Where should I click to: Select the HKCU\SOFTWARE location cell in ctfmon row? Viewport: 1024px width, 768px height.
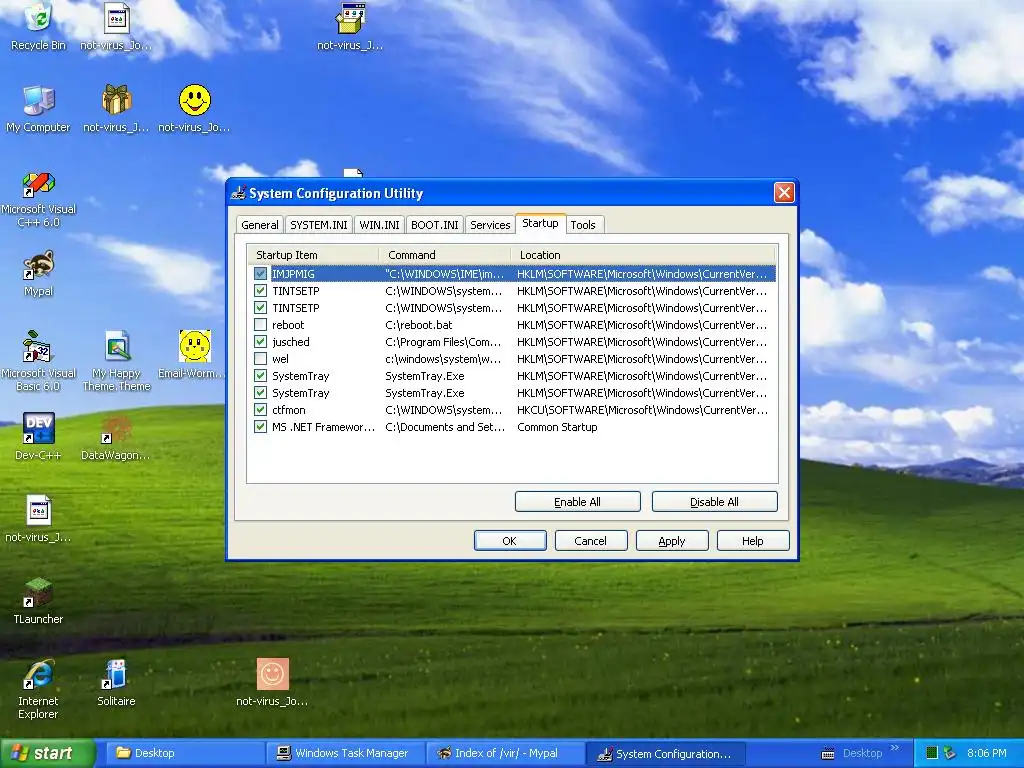642,409
